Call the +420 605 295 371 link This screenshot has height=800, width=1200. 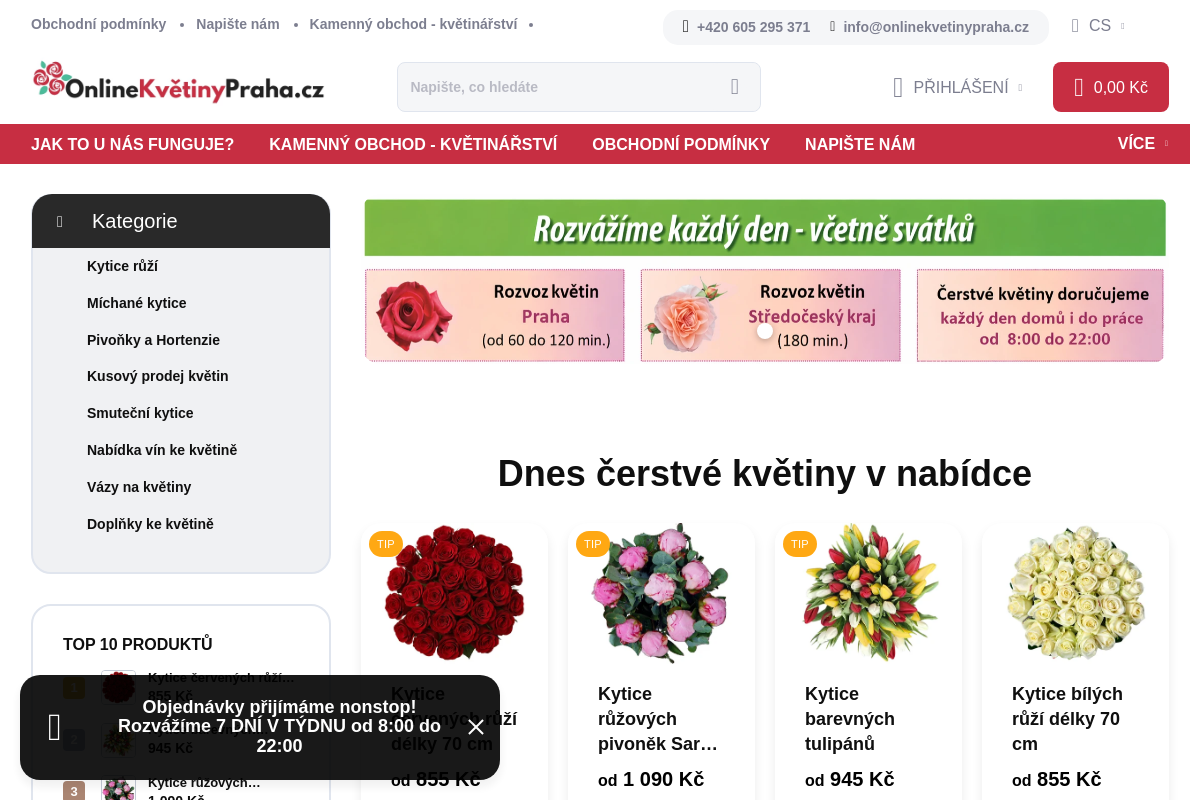[753, 27]
